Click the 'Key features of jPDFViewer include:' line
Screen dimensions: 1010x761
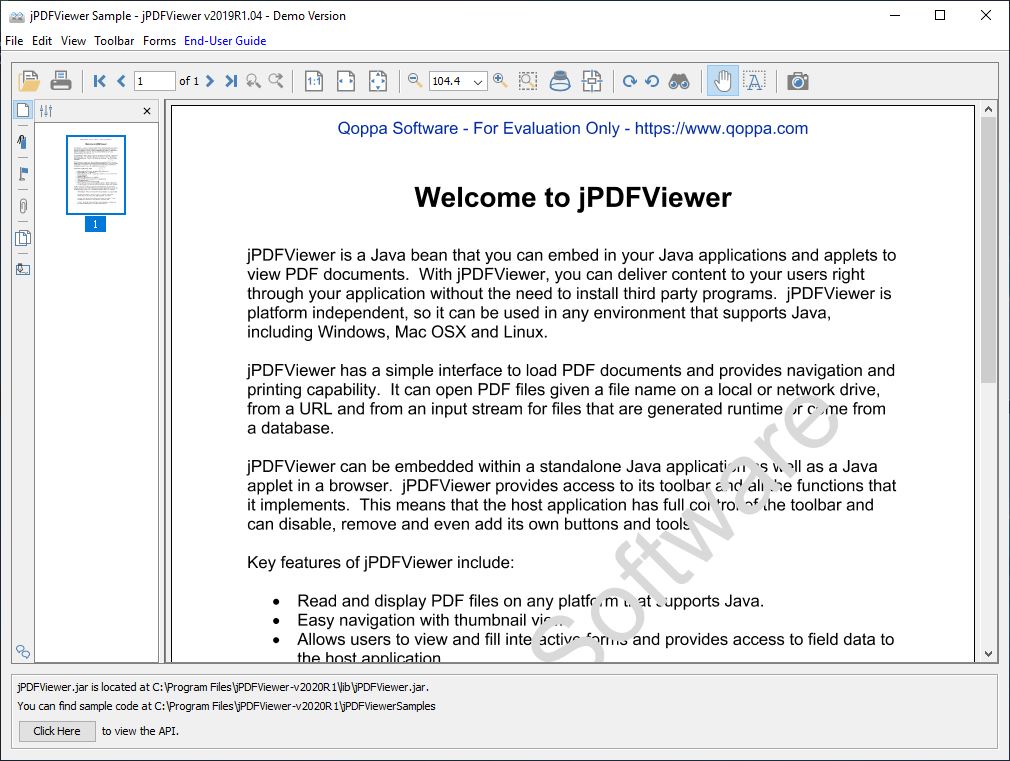coord(381,563)
